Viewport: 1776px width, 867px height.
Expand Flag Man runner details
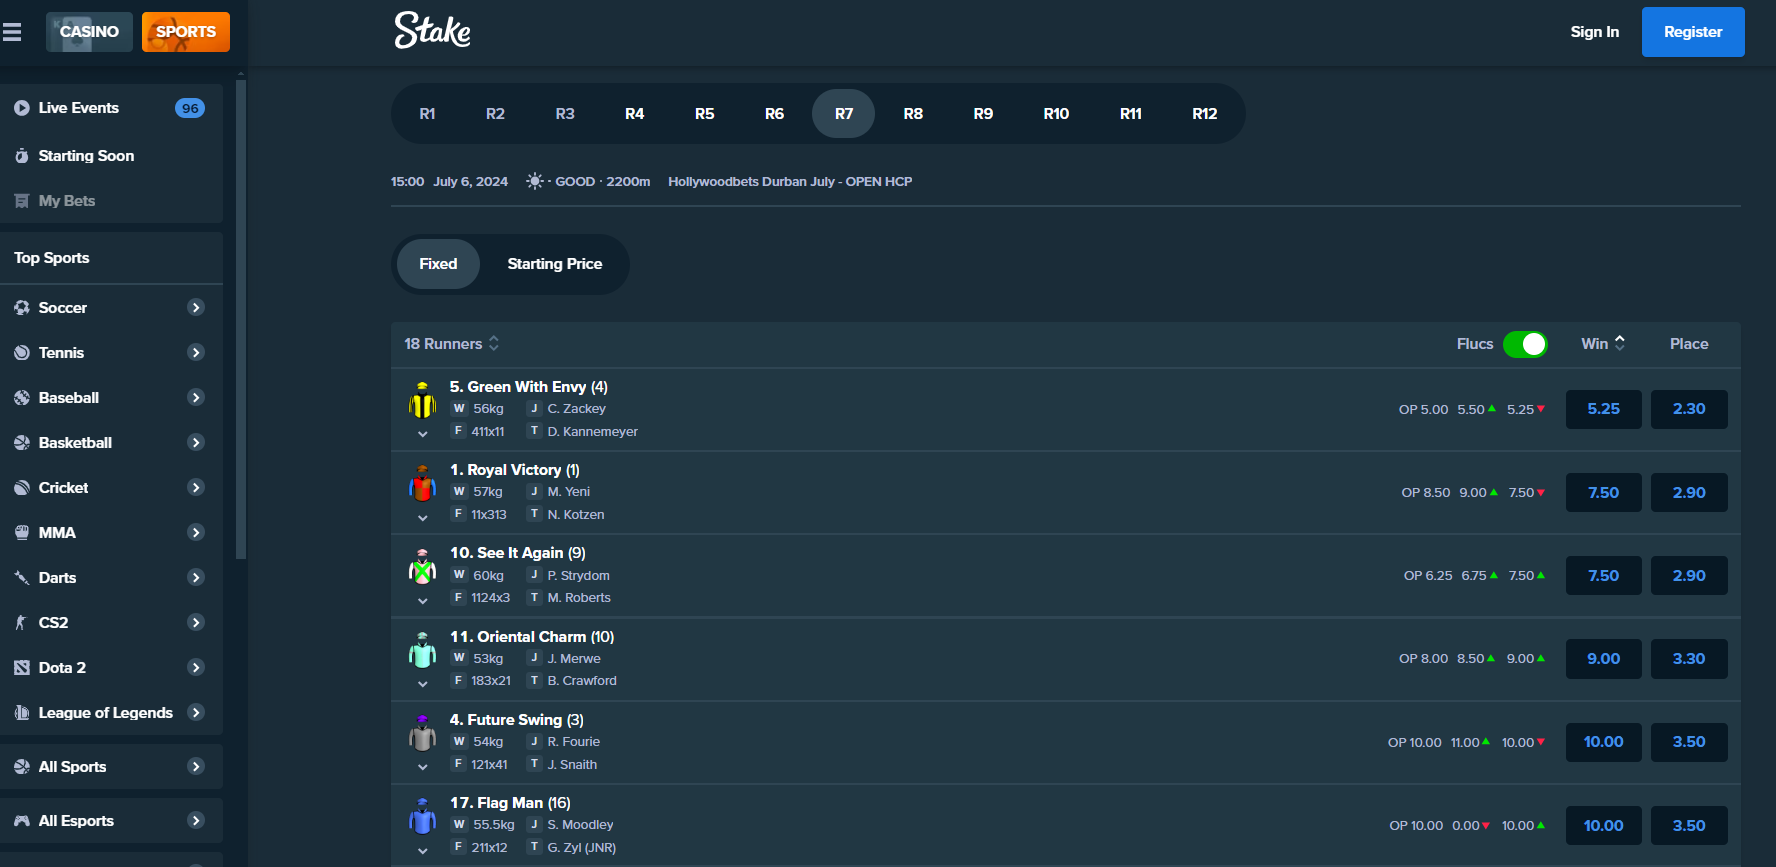[x=423, y=851]
